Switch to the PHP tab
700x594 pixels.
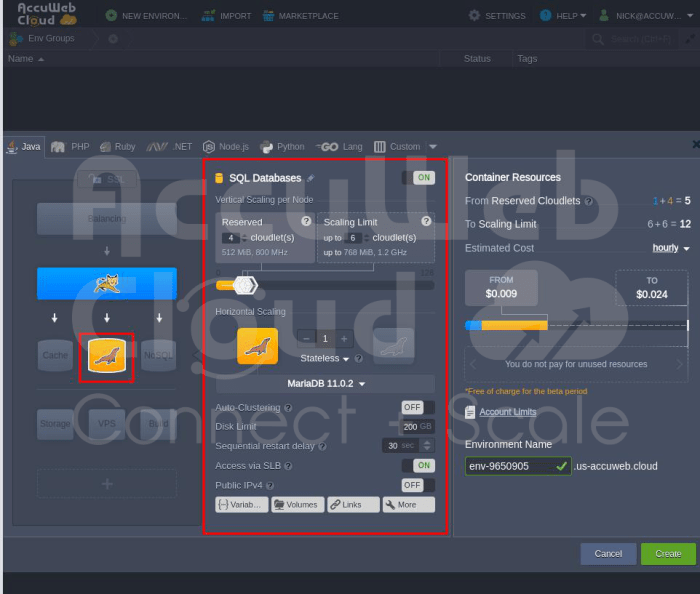(x=70, y=146)
